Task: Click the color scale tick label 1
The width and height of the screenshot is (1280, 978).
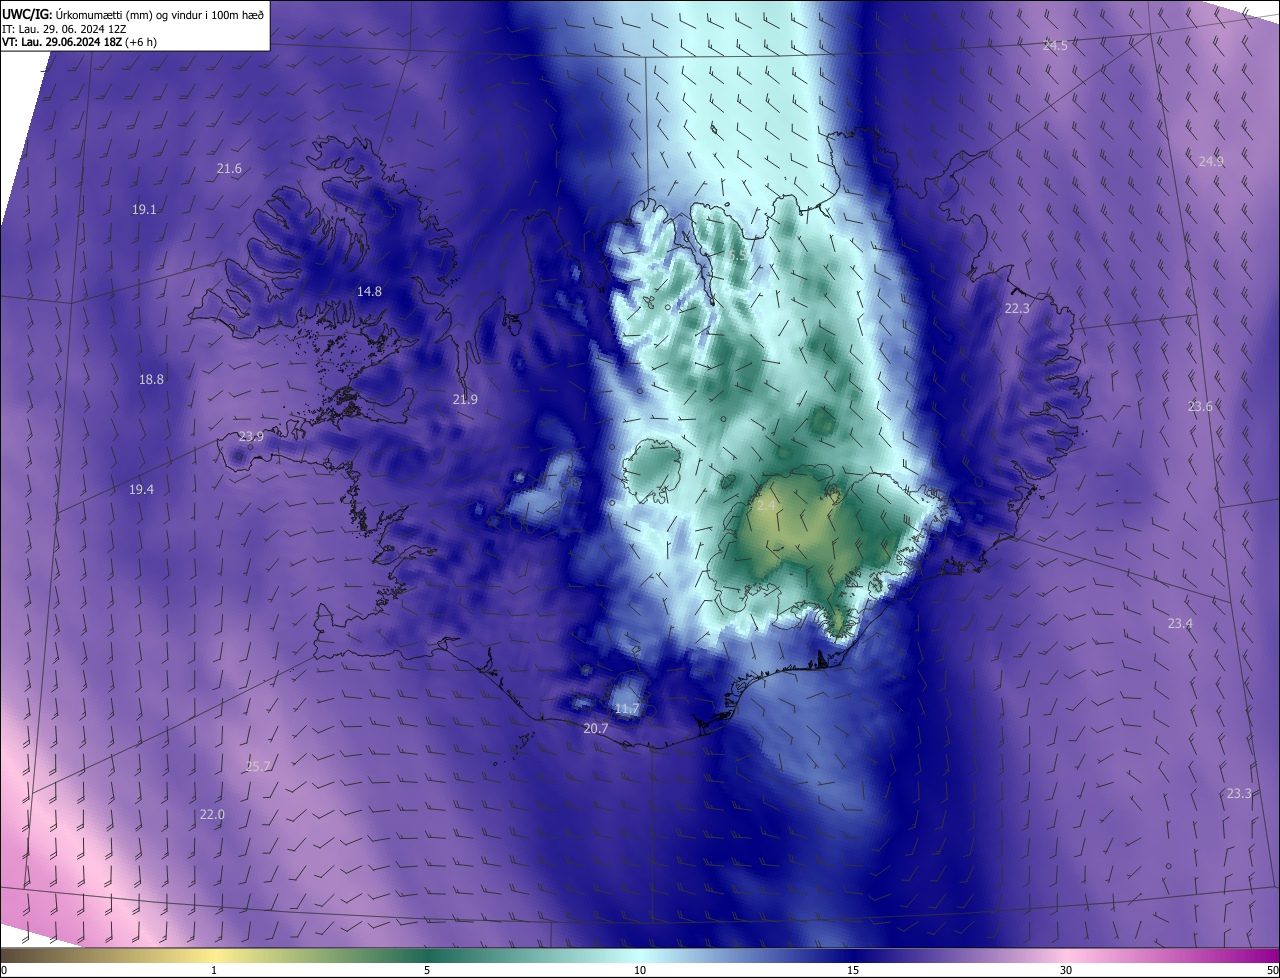Action: [x=214, y=970]
